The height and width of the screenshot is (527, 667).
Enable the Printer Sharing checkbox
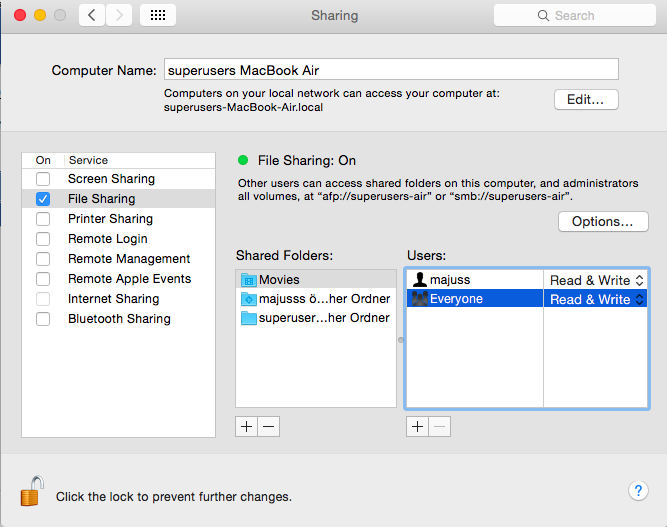[43, 219]
